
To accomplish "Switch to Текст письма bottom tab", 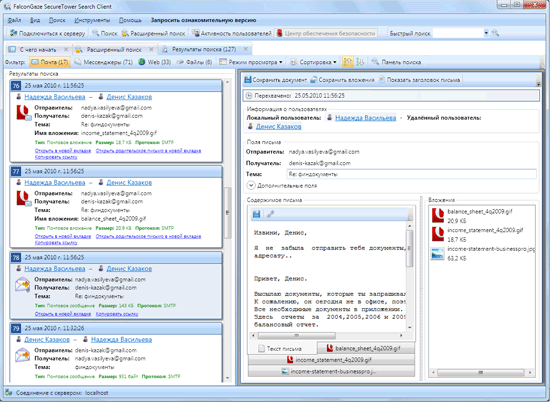I will coord(282,349).
